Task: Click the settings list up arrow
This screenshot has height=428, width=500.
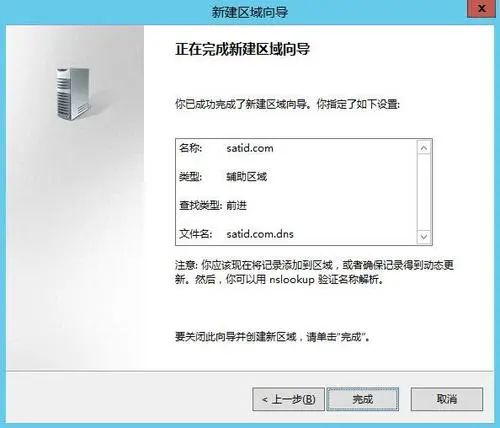Action: pos(424,148)
